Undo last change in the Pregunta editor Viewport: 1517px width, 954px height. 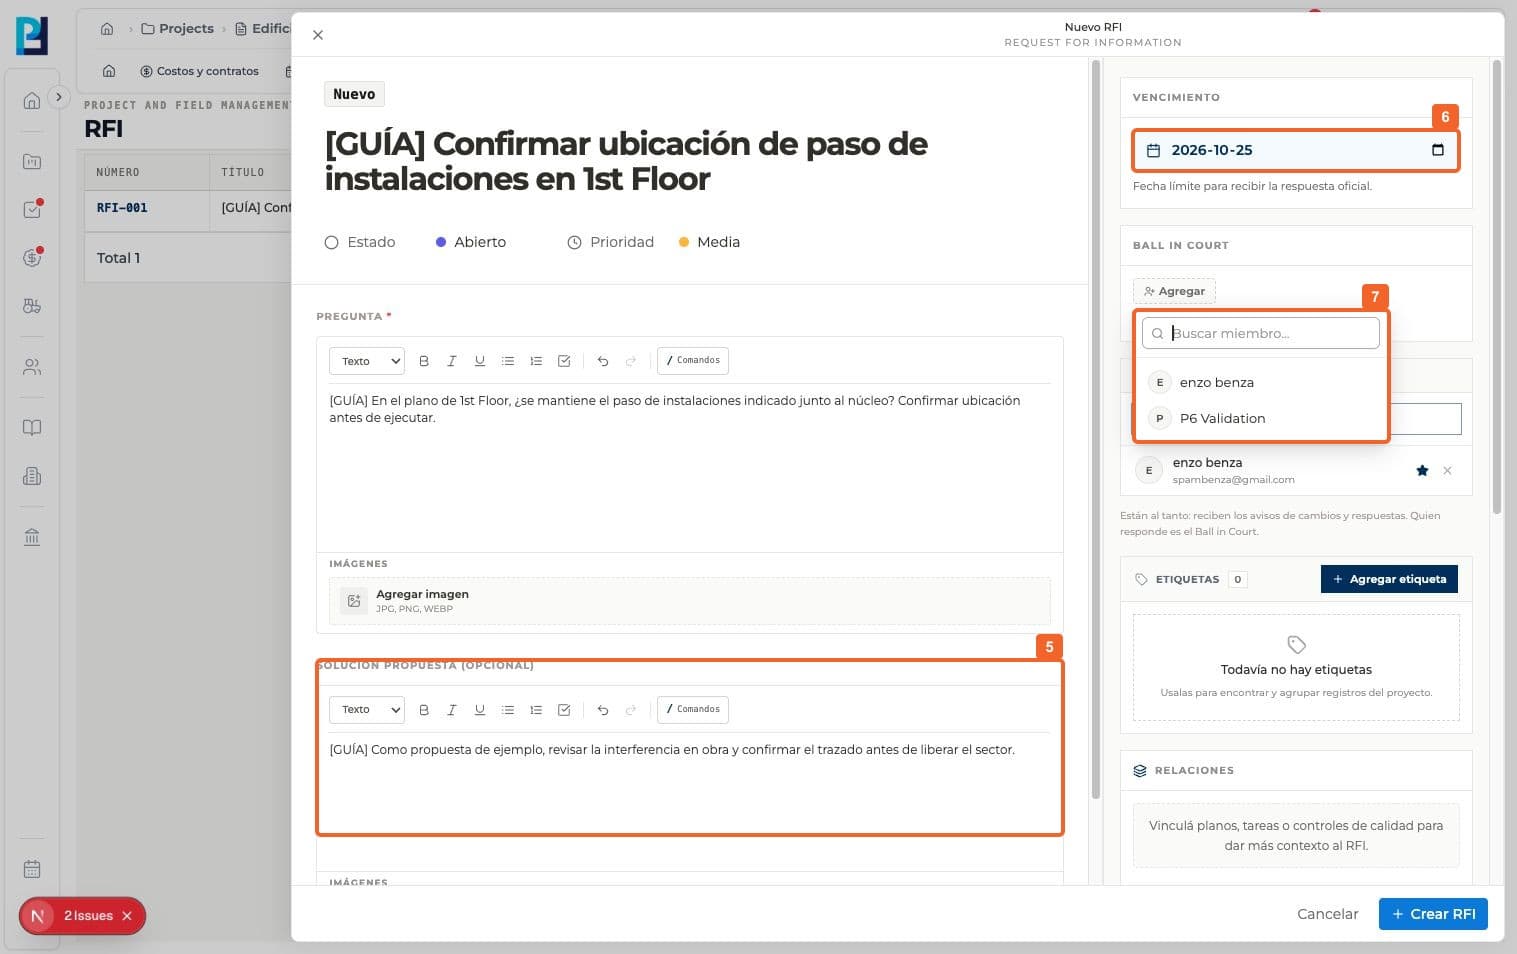click(x=603, y=361)
